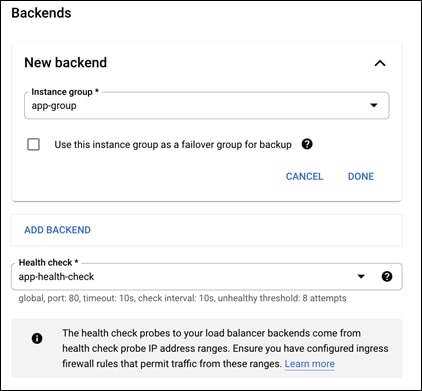The width and height of the screenshot is (422, 391).
Task: Click the CANCEL button
Action: 304,176
